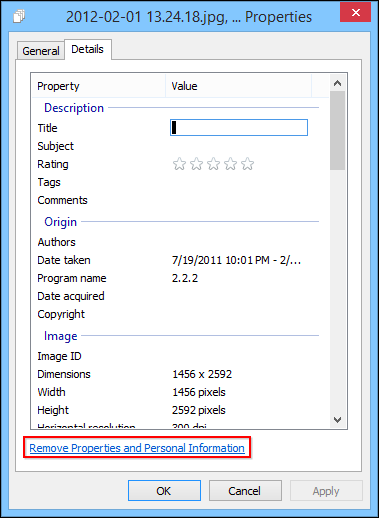Screen dimensions: 379x518
Task: Click the Cancel button
Action: (245, 491)
